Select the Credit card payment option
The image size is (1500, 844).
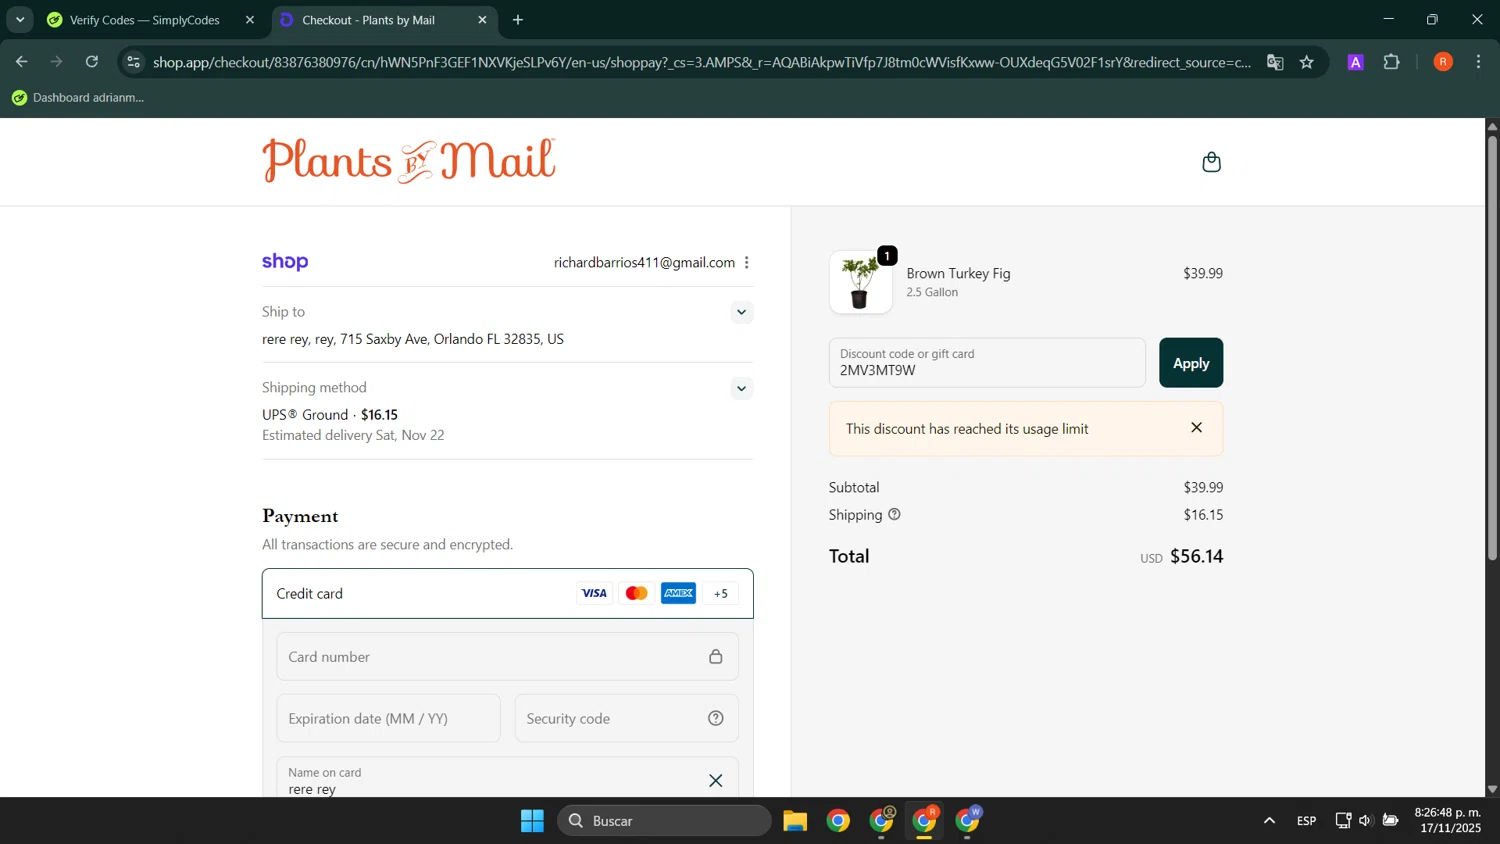pyautogui.click(x=508, y=594)
